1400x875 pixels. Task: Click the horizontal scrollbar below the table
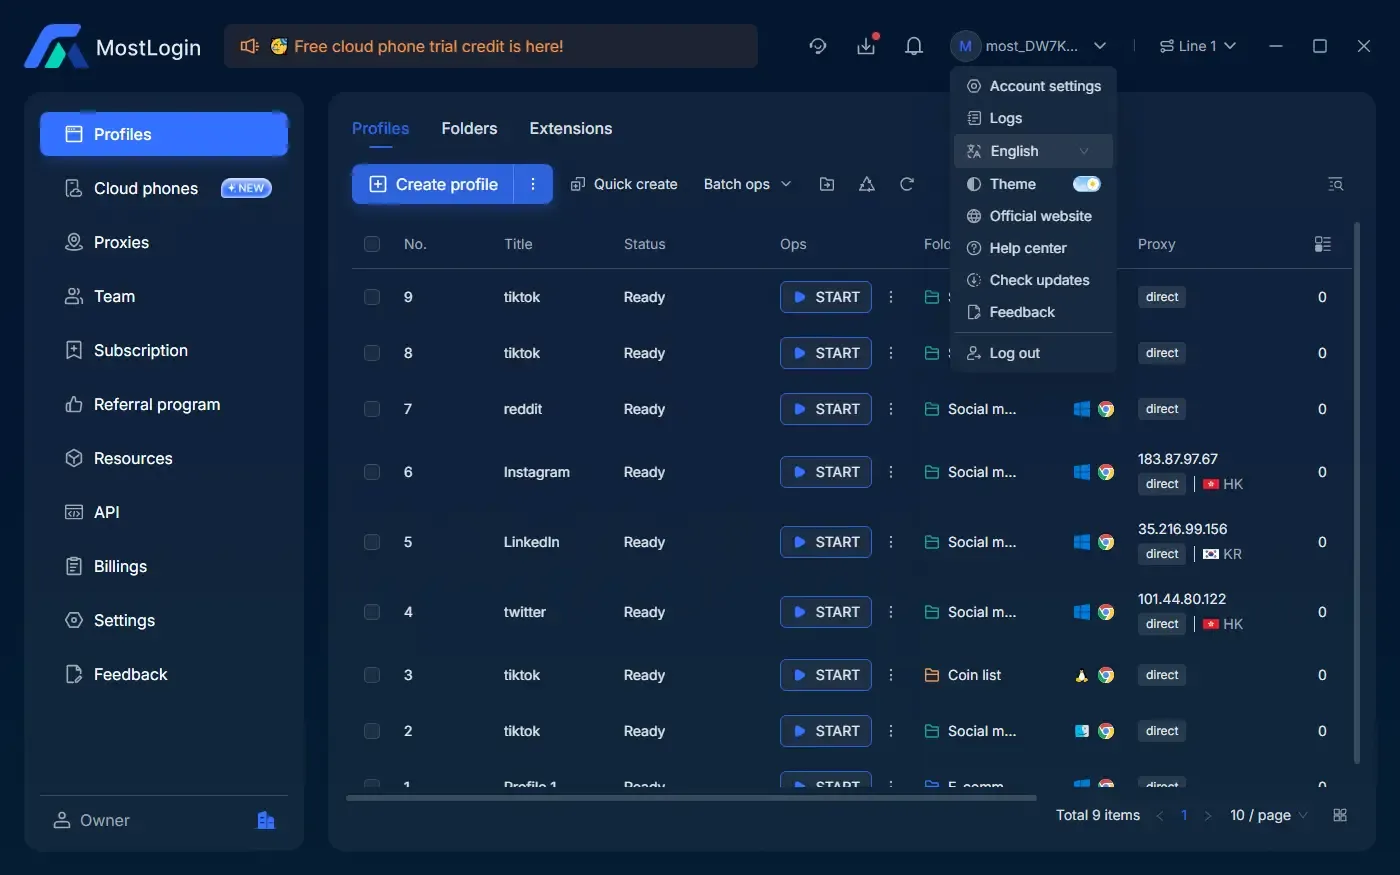point(690,798)
